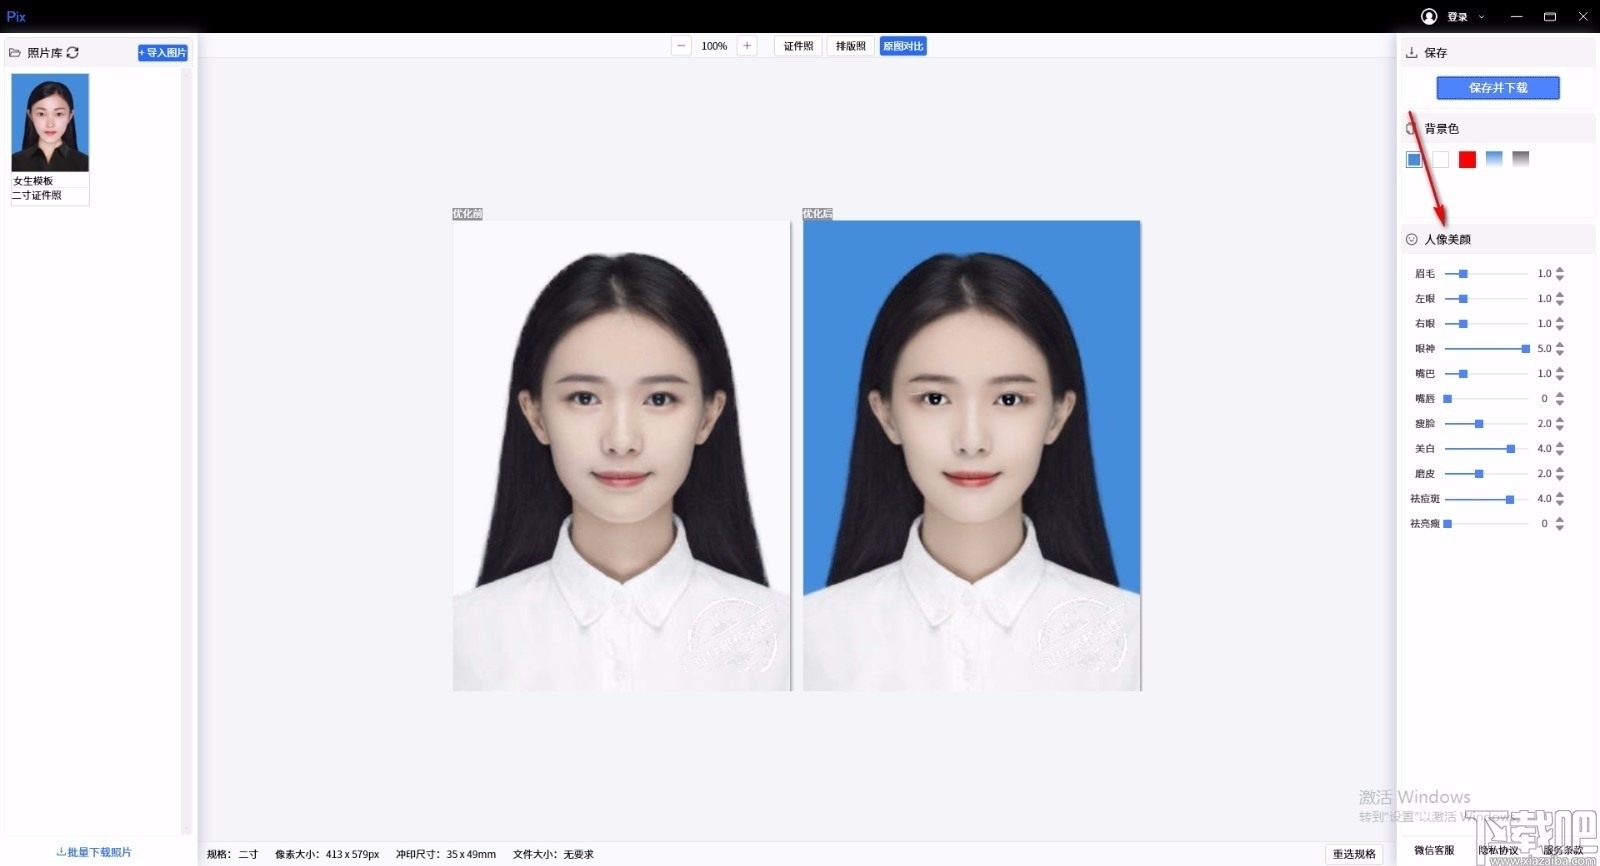Click the 登录 login text
Viewport: 1600px width, 866px height.
click(x=1458, y=17)
